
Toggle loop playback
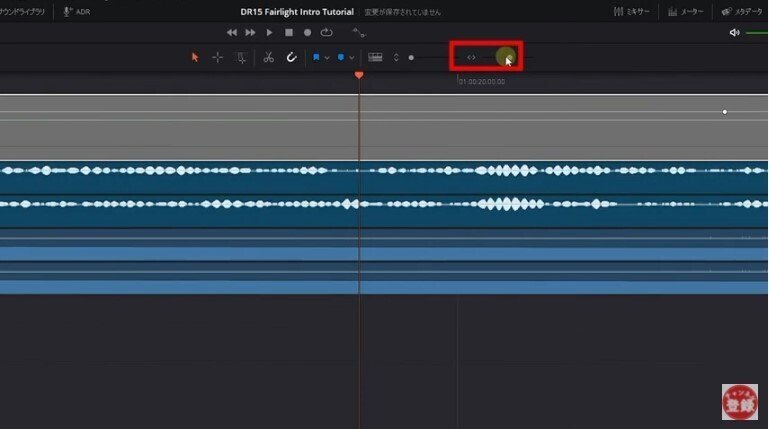pyautogui.click(x=326, y=33)
